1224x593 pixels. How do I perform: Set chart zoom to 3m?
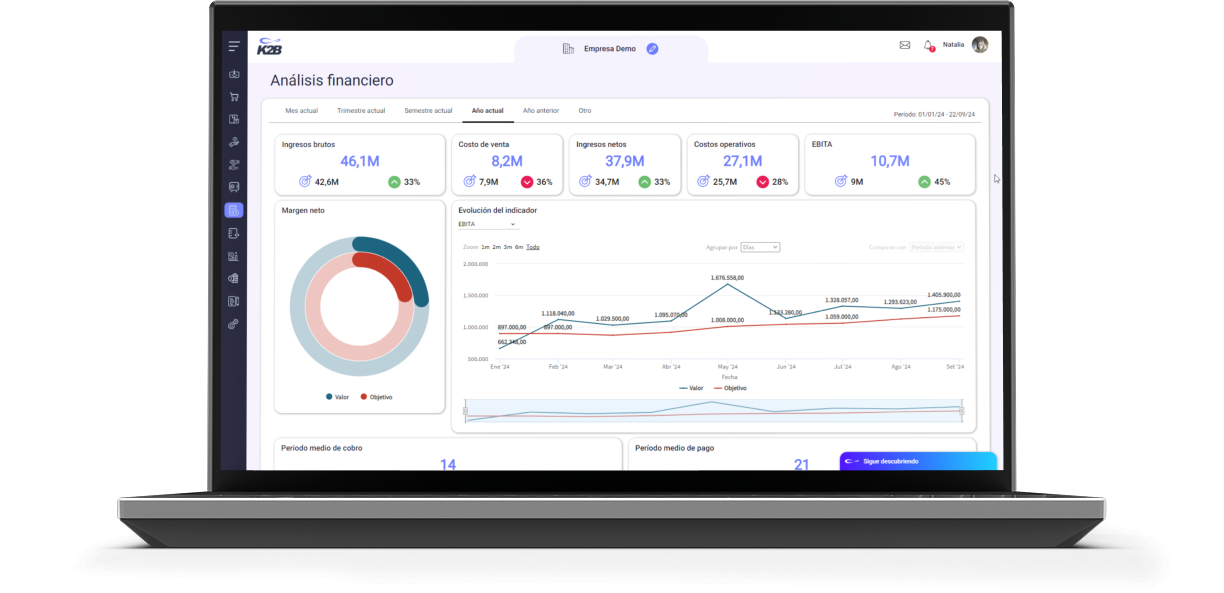508,247
